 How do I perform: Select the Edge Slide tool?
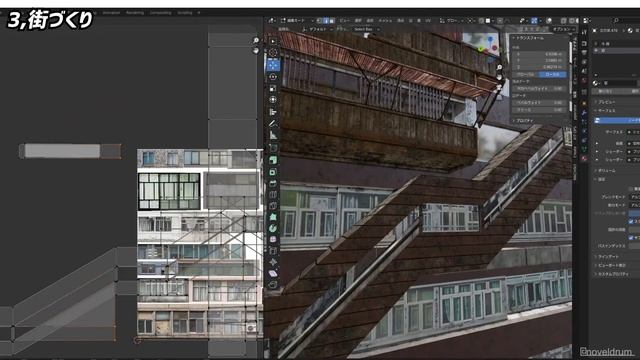[x=273, y=251]
